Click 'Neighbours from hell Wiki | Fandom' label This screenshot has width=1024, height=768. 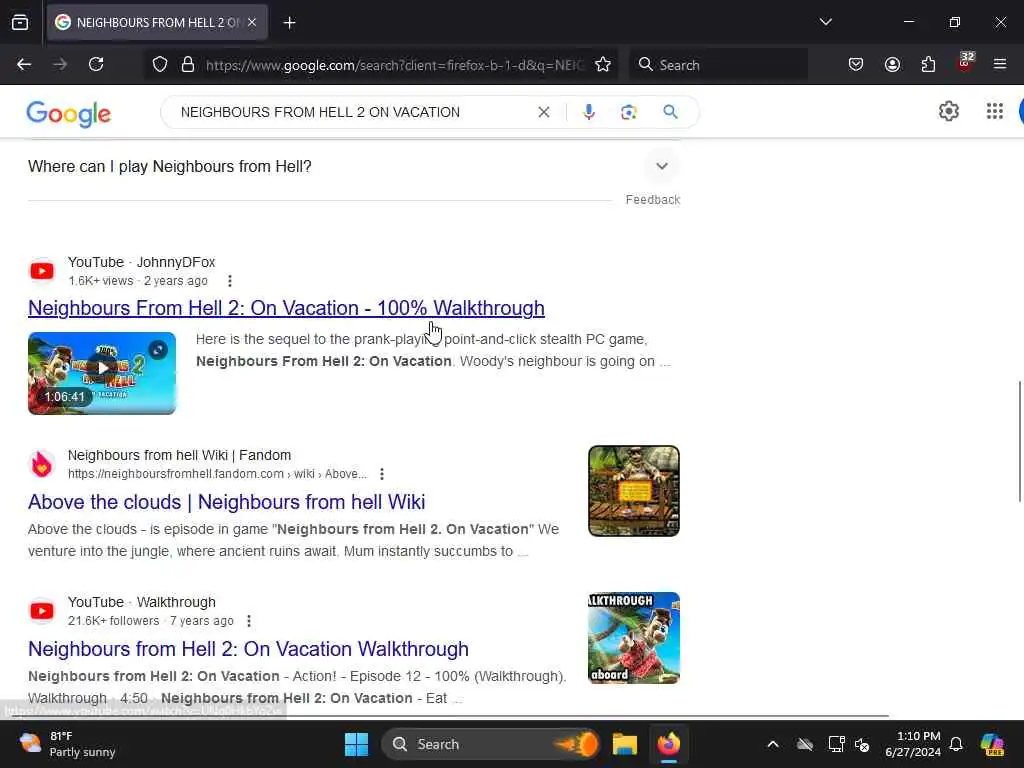[180, 455]
